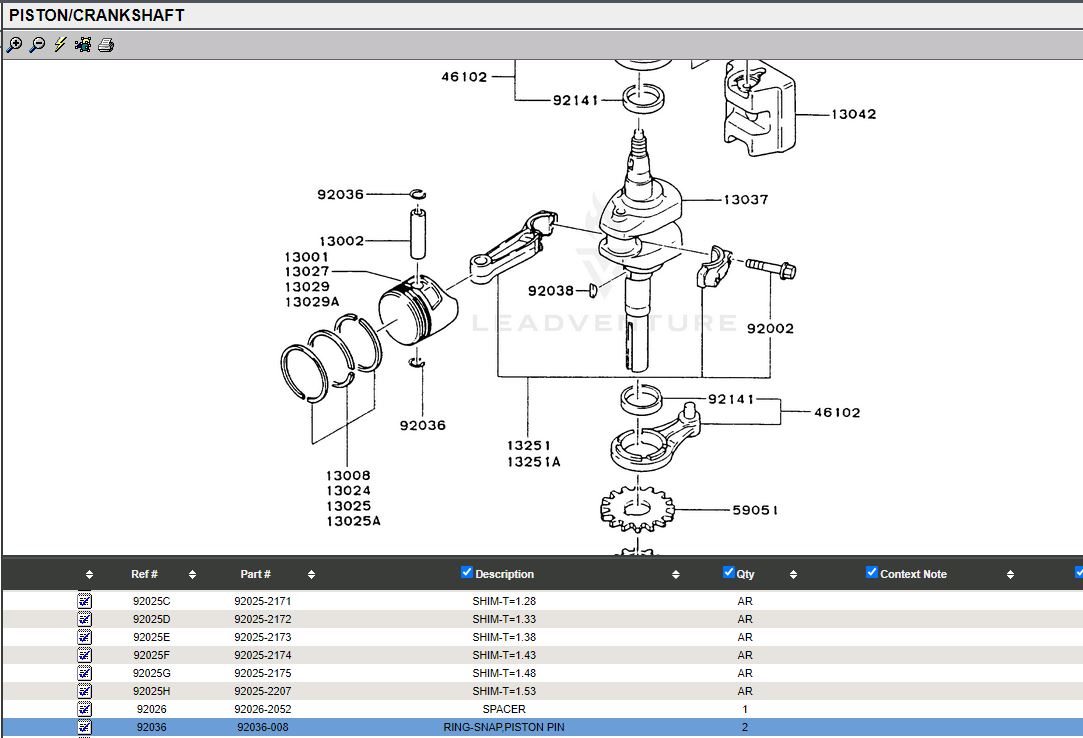Click the 13037 crankshaft label in diagram
Image resolution: width=1083 pixels, height=738 pixels.
(x=746, y=200)
